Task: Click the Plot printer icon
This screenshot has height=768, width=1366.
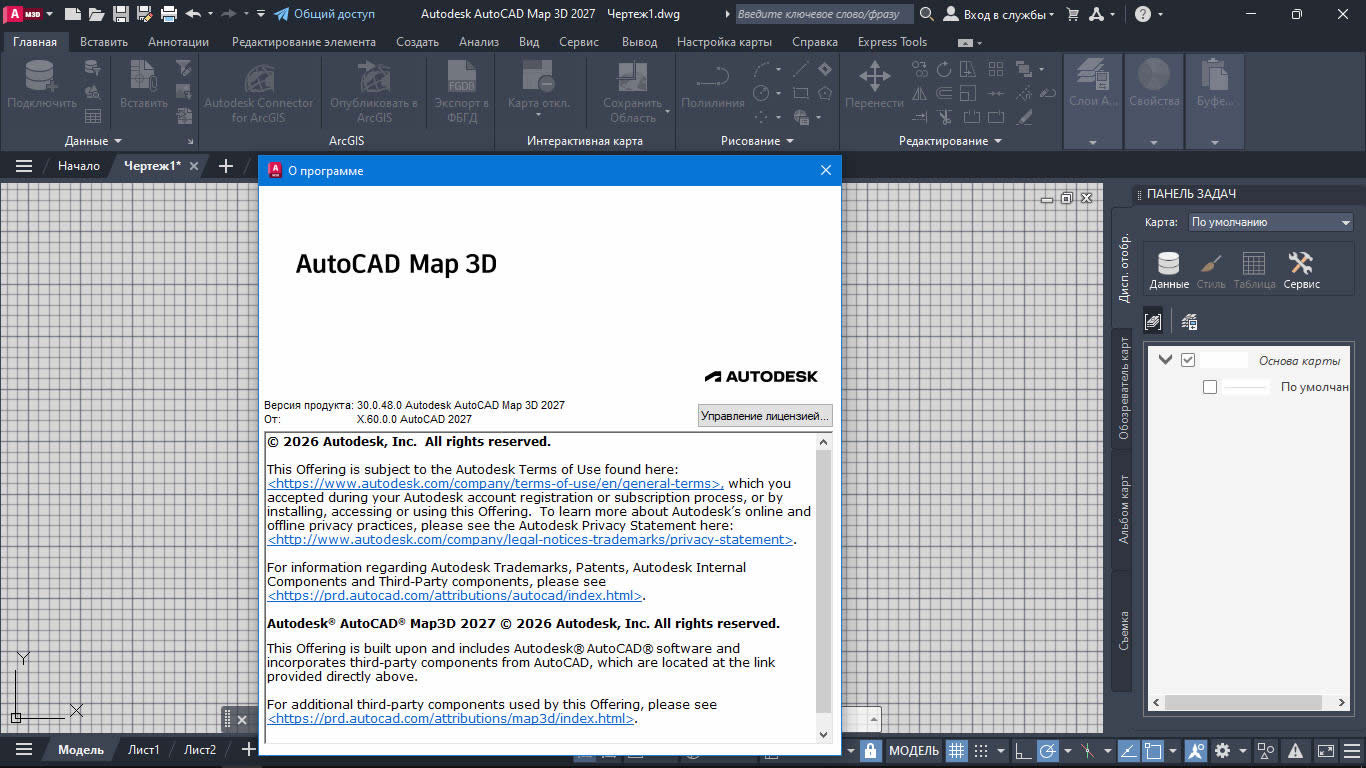Action: pyautogui.click(x=169, y=14)
